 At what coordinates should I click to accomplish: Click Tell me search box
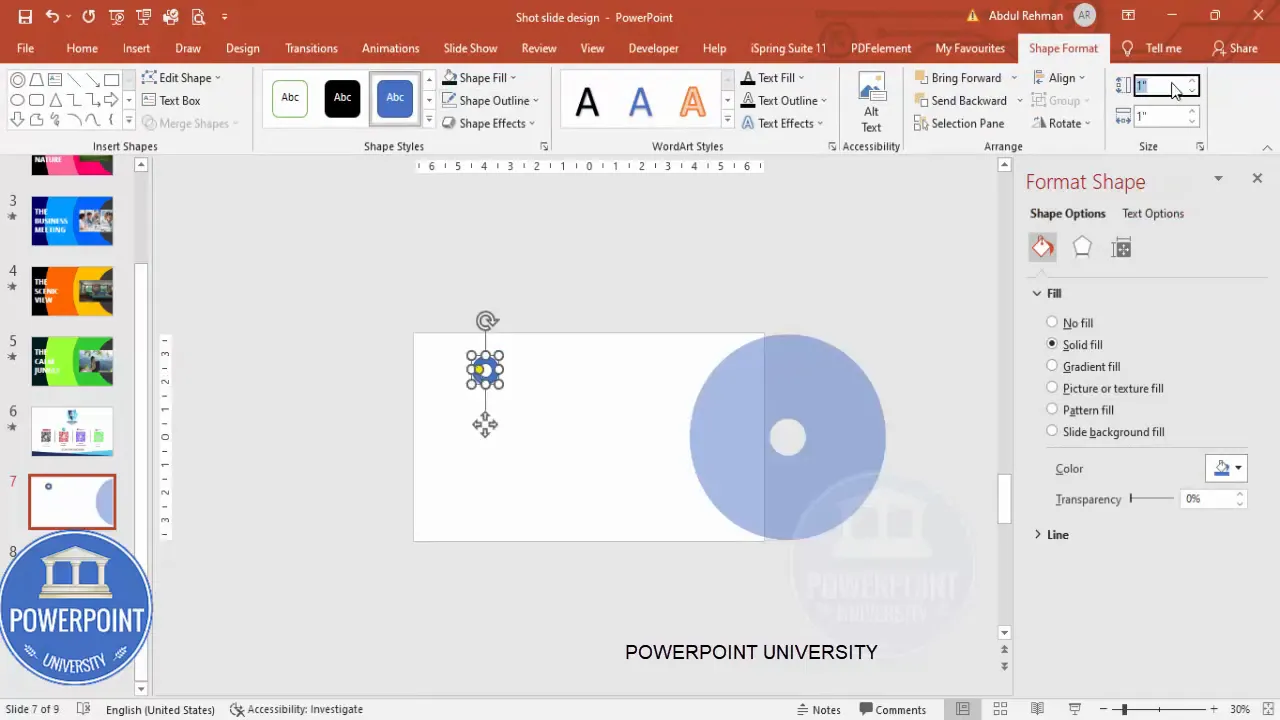pyautogui.click(x=1152, y=48)
